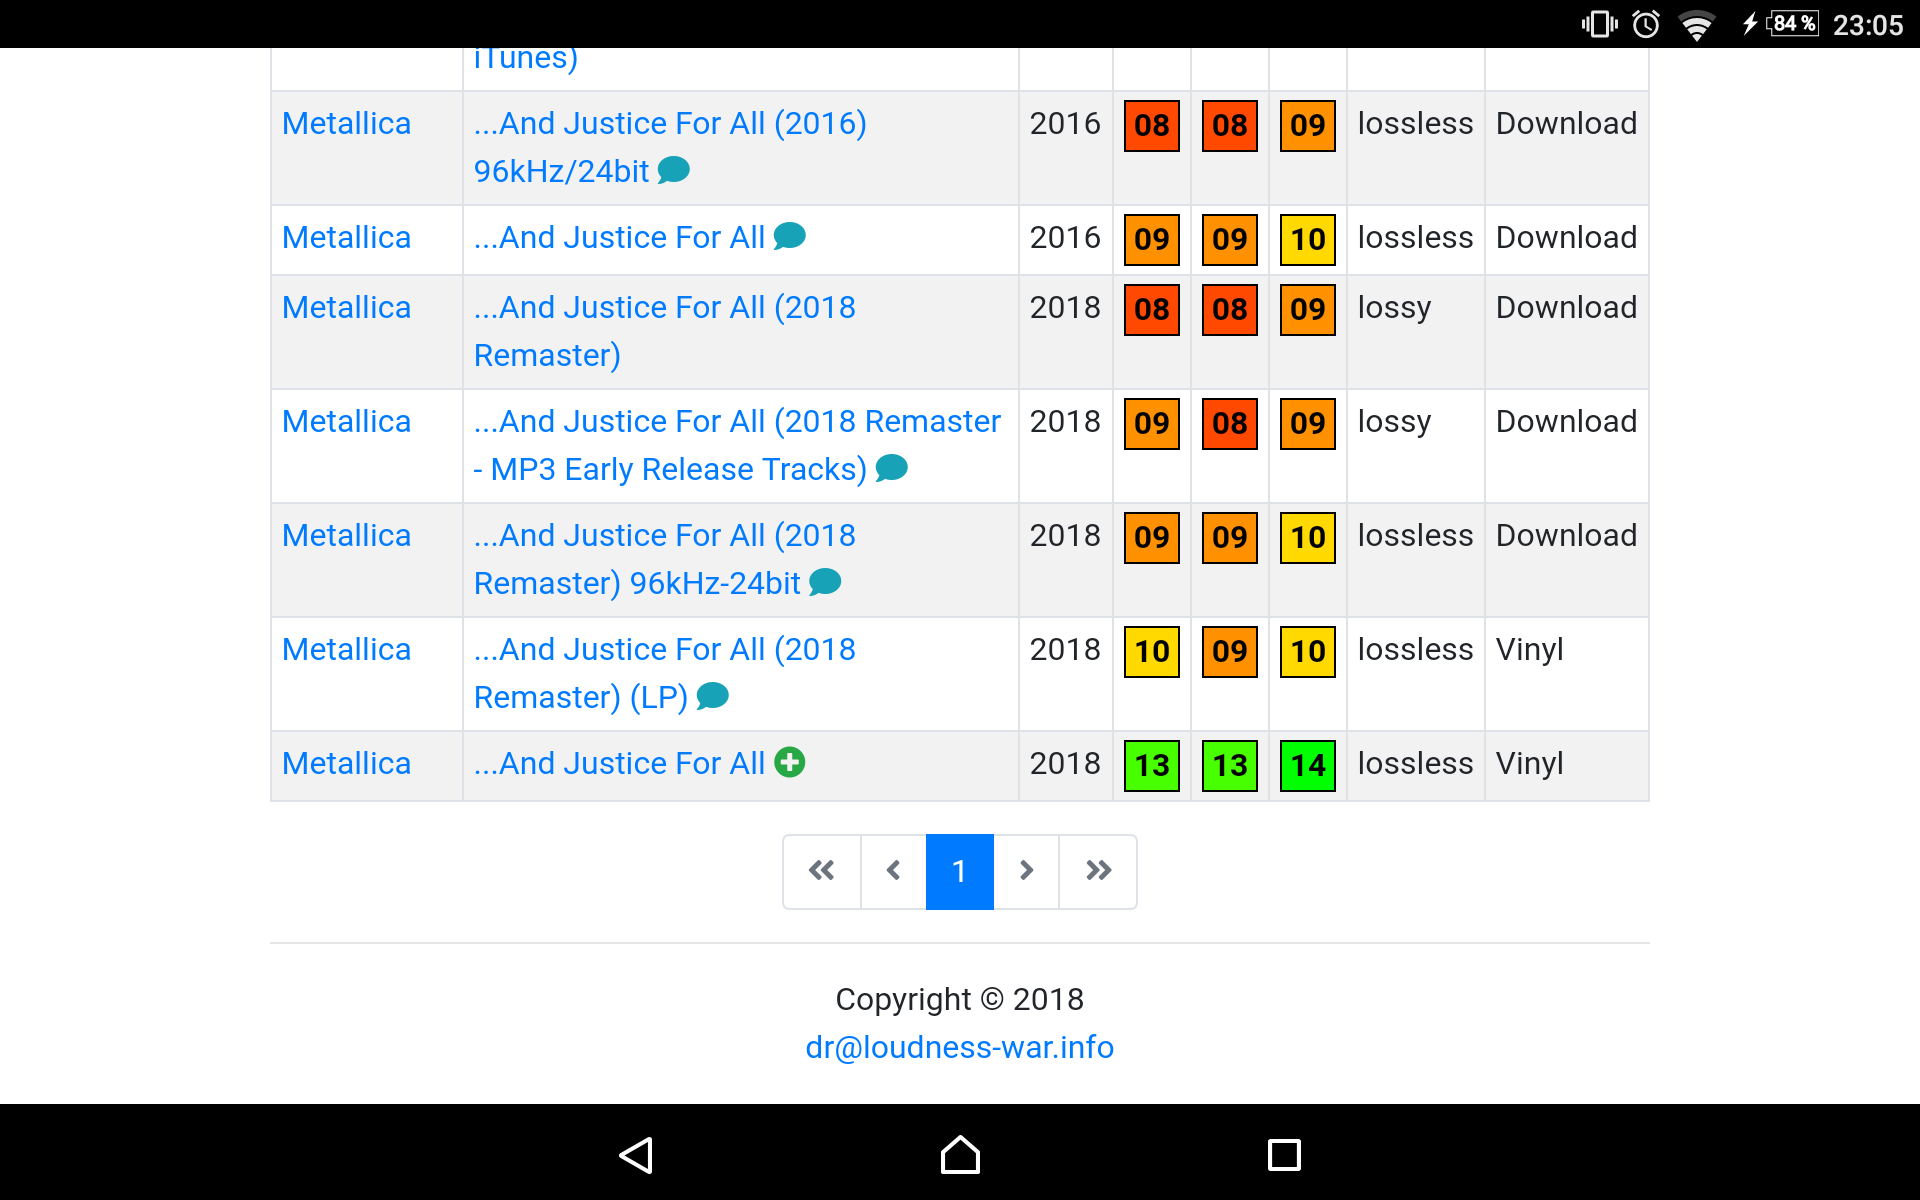The image size is (1920, 1200).
Task: Open Metallica artist link in MP3 Early Release row
Action: (346, 421)
